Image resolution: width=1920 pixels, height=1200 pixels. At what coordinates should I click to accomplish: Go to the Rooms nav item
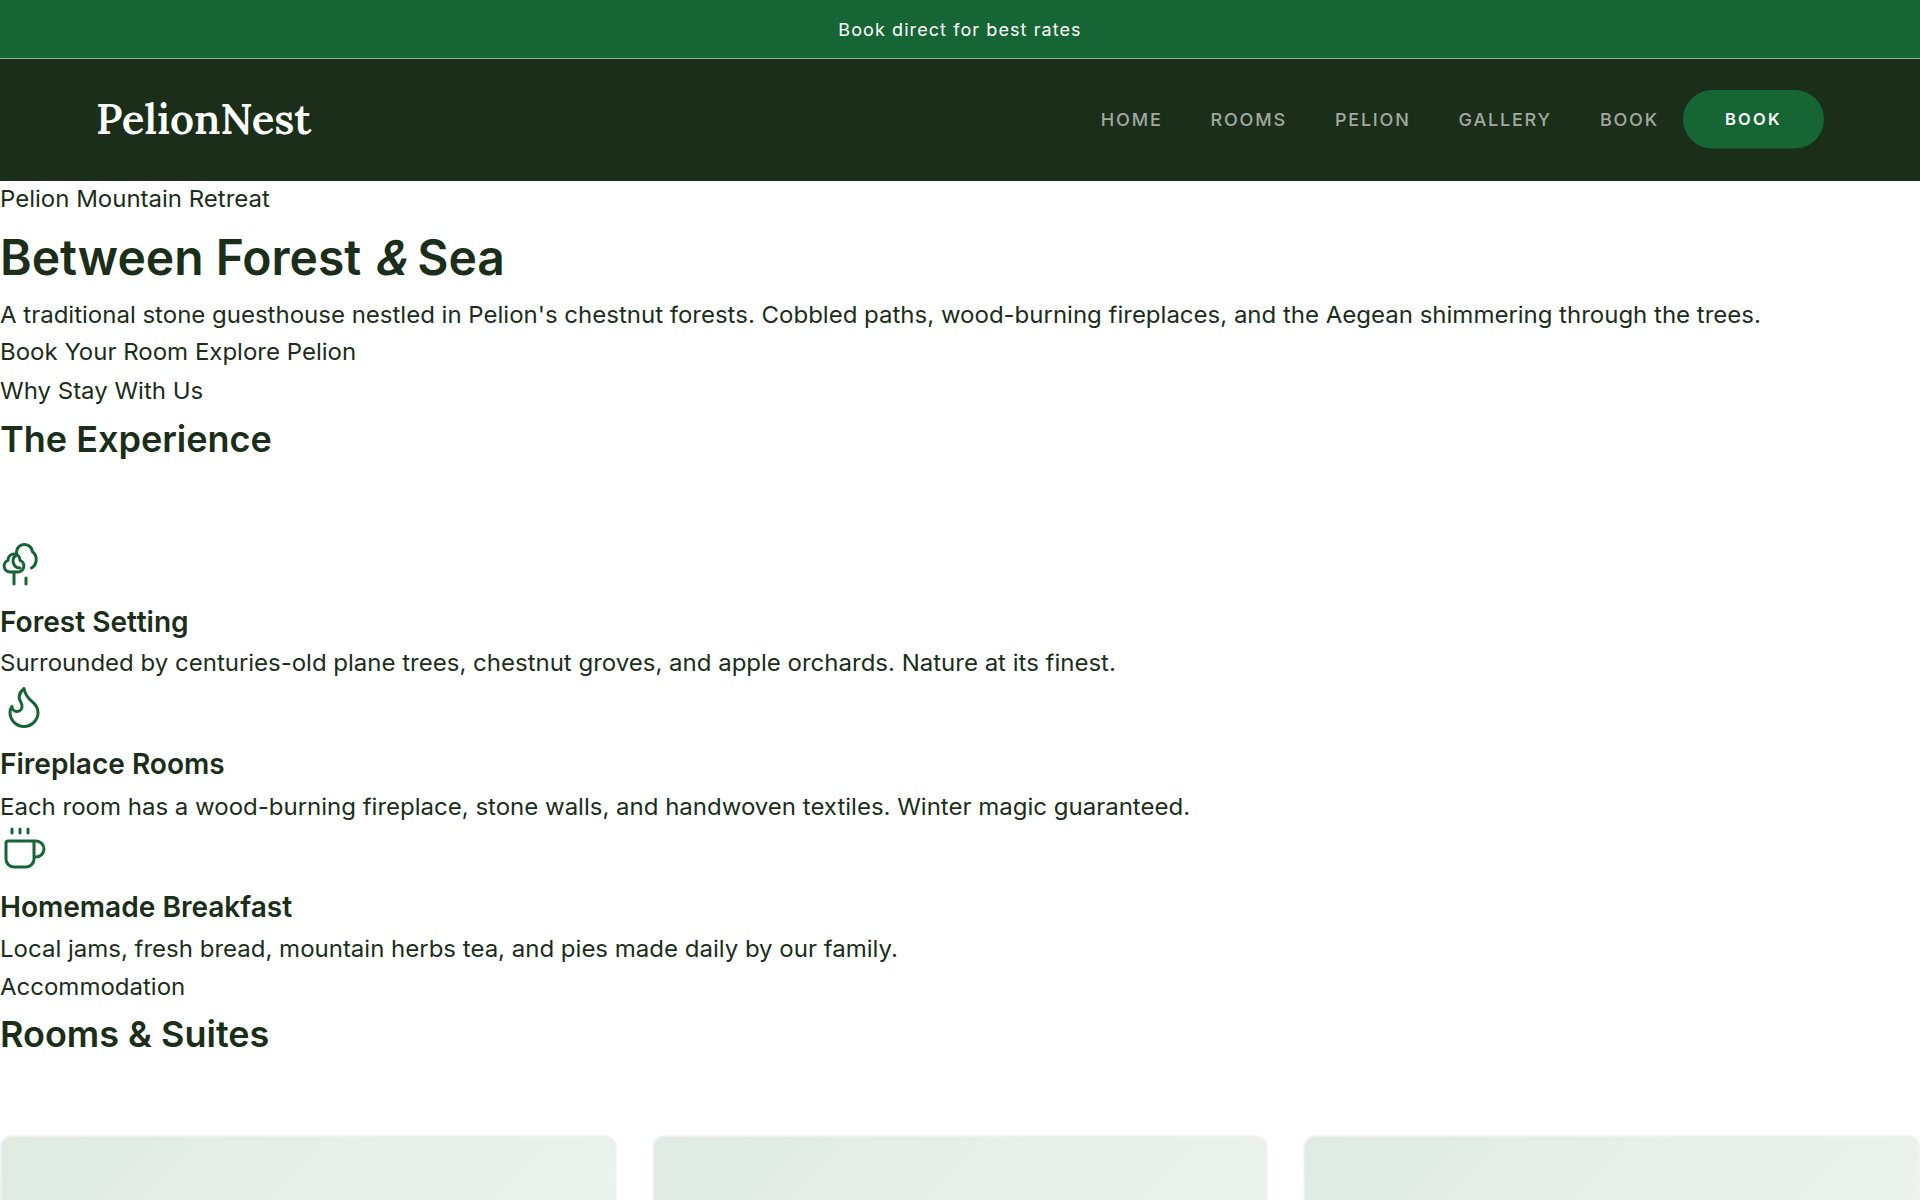click(x=1248, y=120)
